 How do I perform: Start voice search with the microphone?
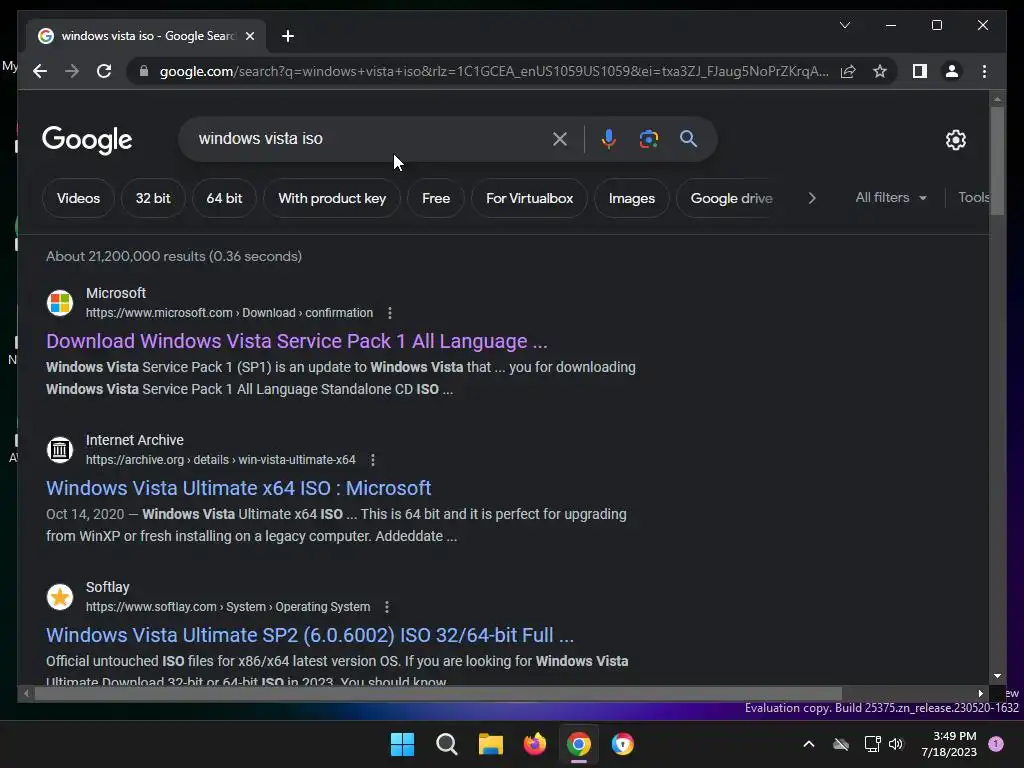pos(608,138)
